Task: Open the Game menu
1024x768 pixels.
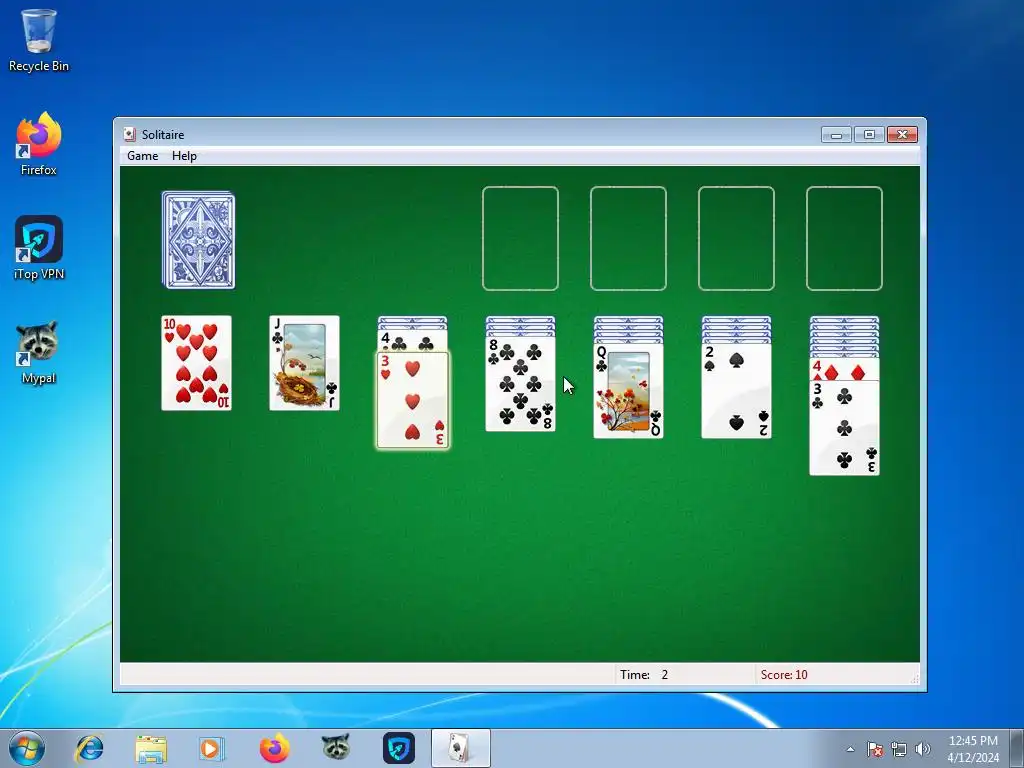Action: click(142, 155)
